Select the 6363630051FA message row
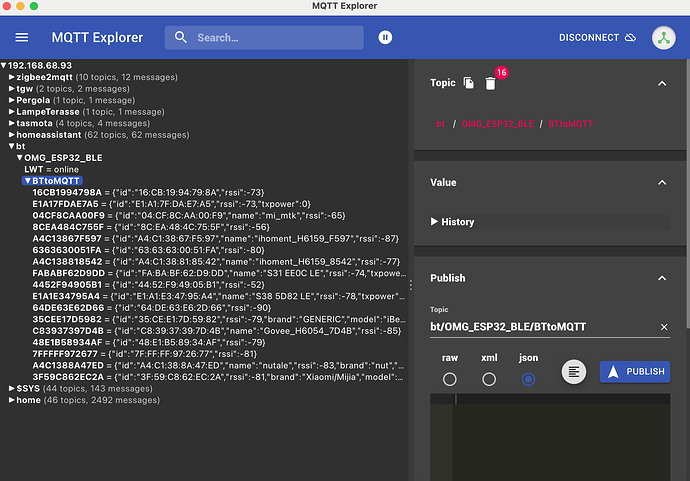Viewport: 690px width, 481px height. (148, 250)
